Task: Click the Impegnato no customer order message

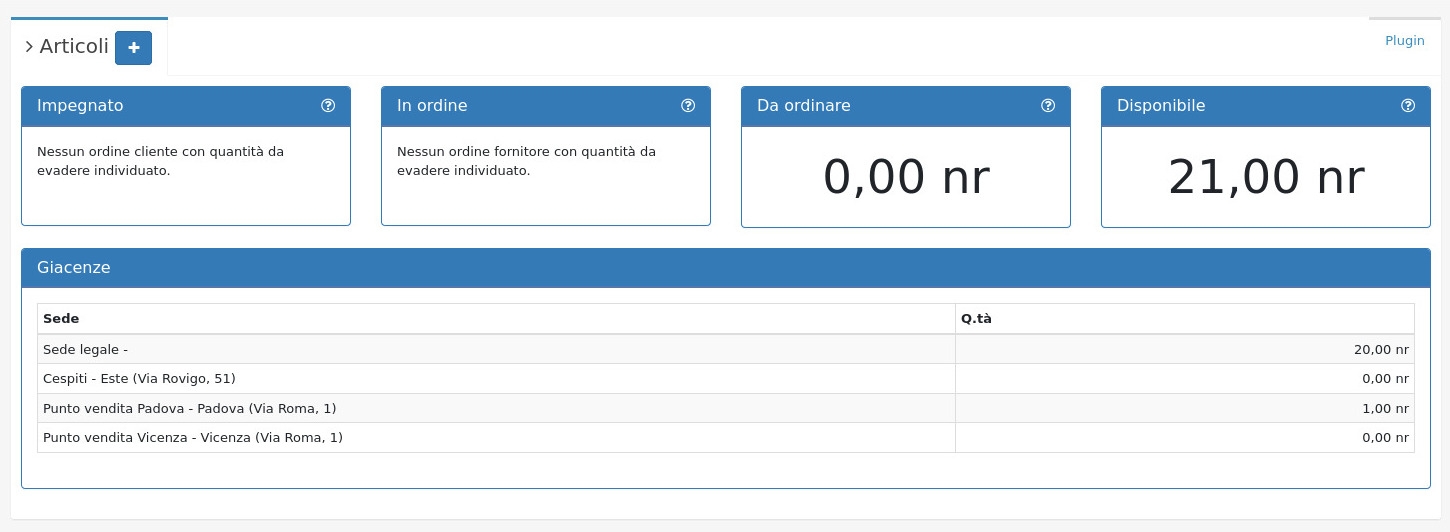Action: pos(160,161)
